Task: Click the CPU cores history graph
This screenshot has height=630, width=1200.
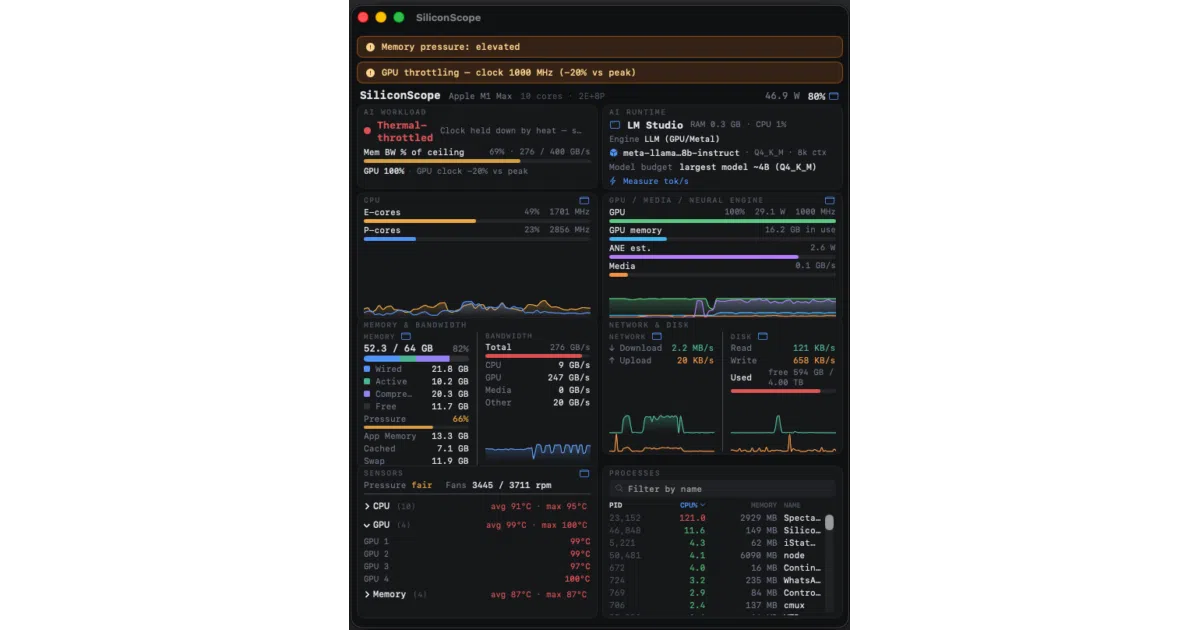Action: coord(476,307)
